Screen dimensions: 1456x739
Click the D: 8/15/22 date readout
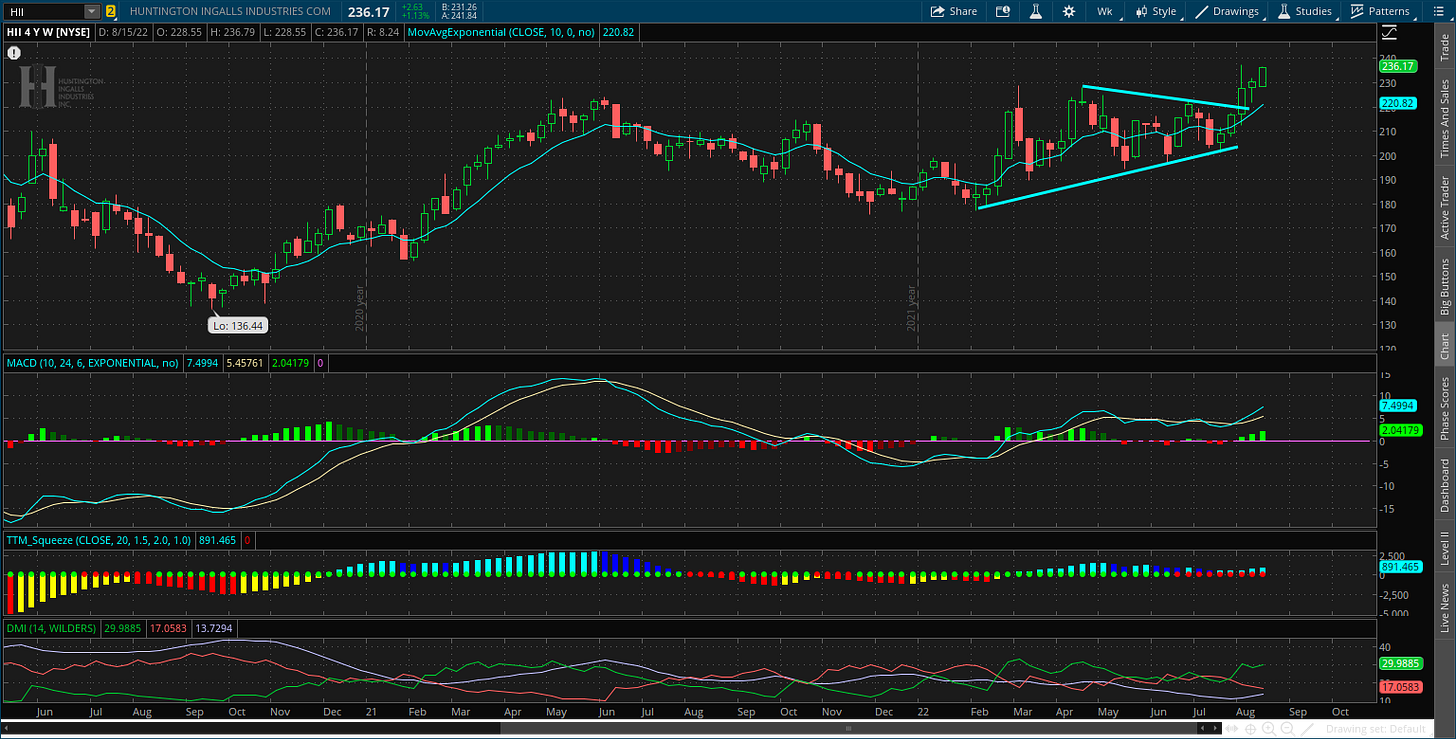pyautogui.click(x=123, y=32)
